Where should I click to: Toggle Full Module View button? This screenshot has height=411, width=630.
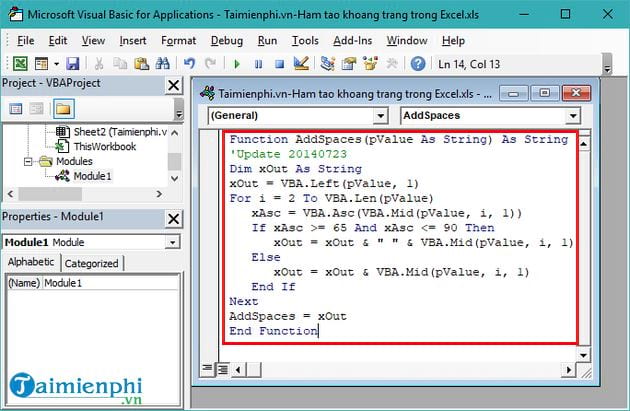pos(222,369)
